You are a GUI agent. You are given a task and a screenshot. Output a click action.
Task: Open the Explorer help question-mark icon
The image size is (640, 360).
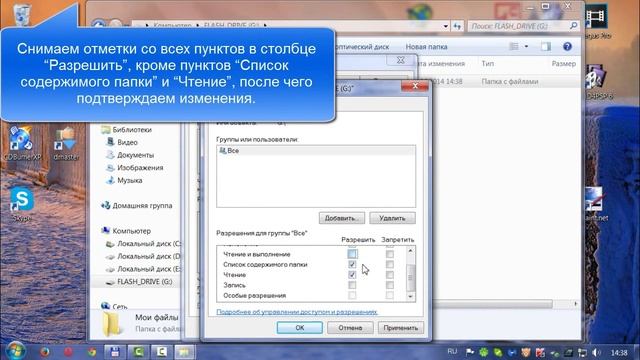point(567,47)
